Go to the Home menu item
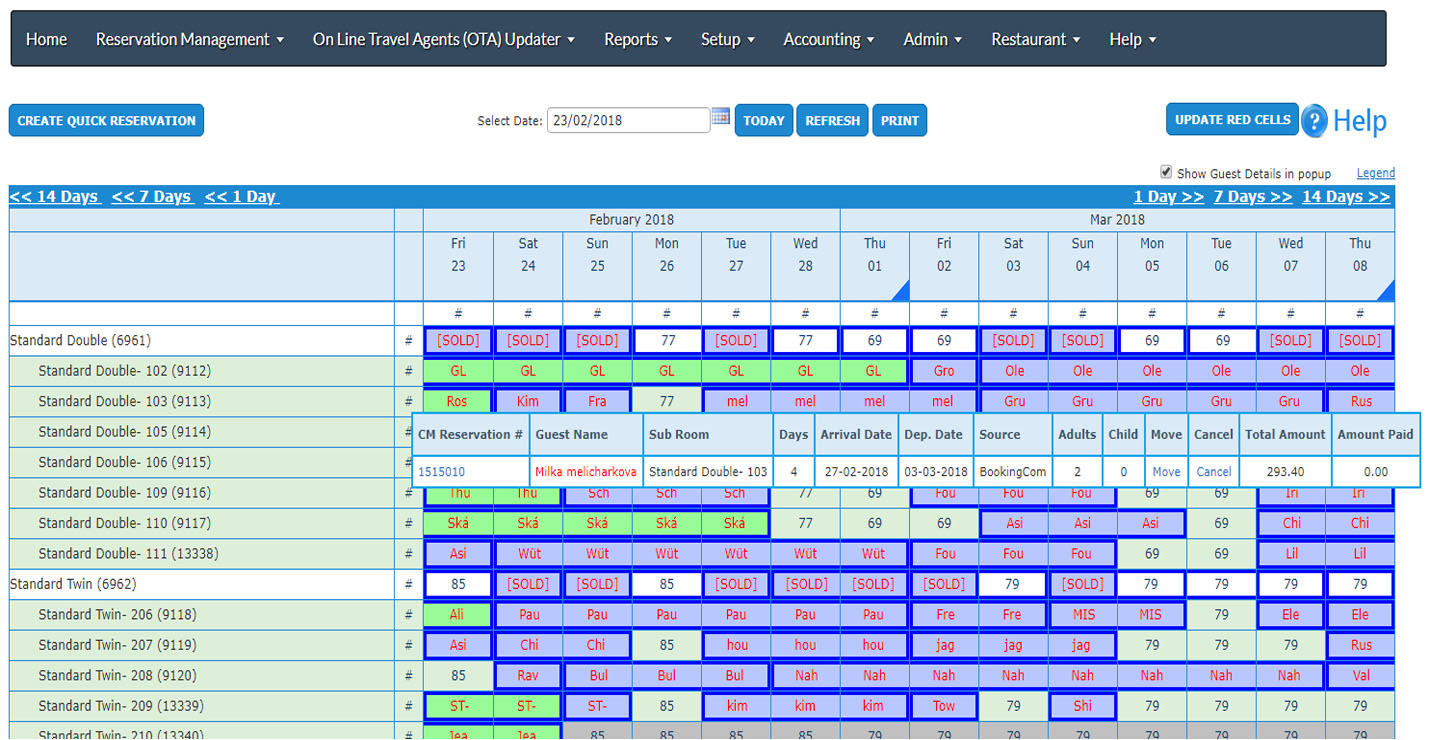 46,40
